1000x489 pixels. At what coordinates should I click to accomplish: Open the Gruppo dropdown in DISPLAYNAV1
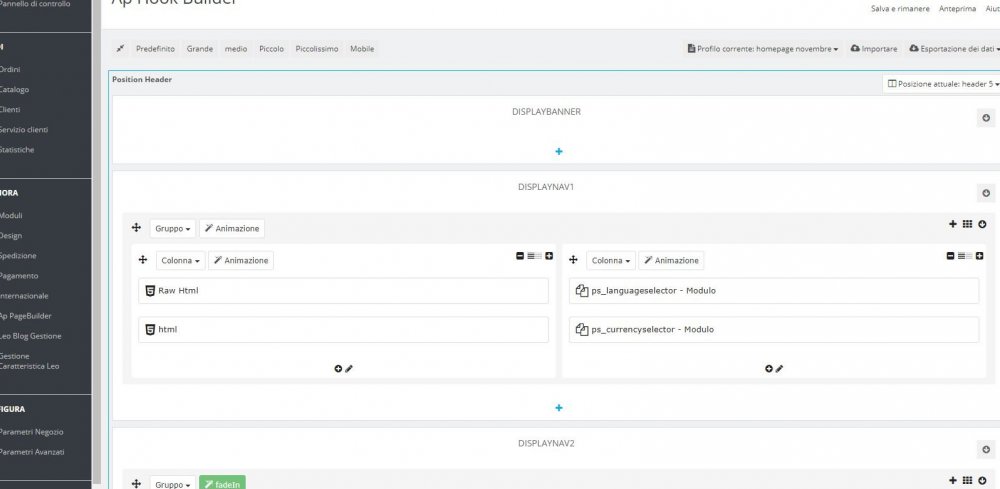173,228
